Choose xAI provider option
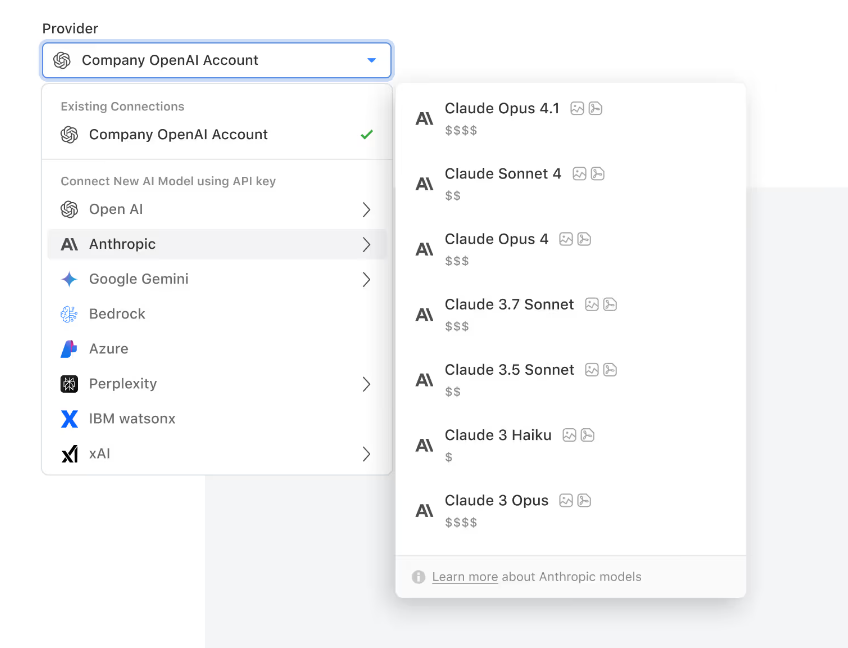Screen dimensions: 848x648 coord(217,454)
